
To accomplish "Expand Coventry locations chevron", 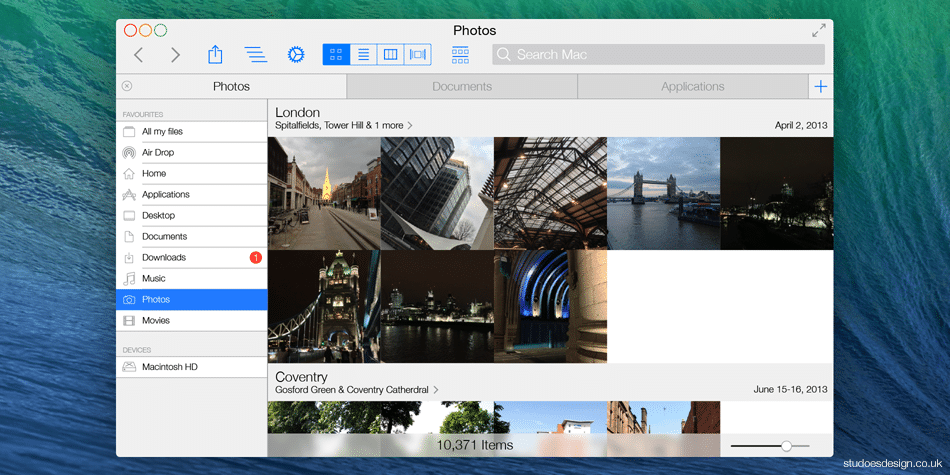I will pyautogui.click(x=436, y=390).
